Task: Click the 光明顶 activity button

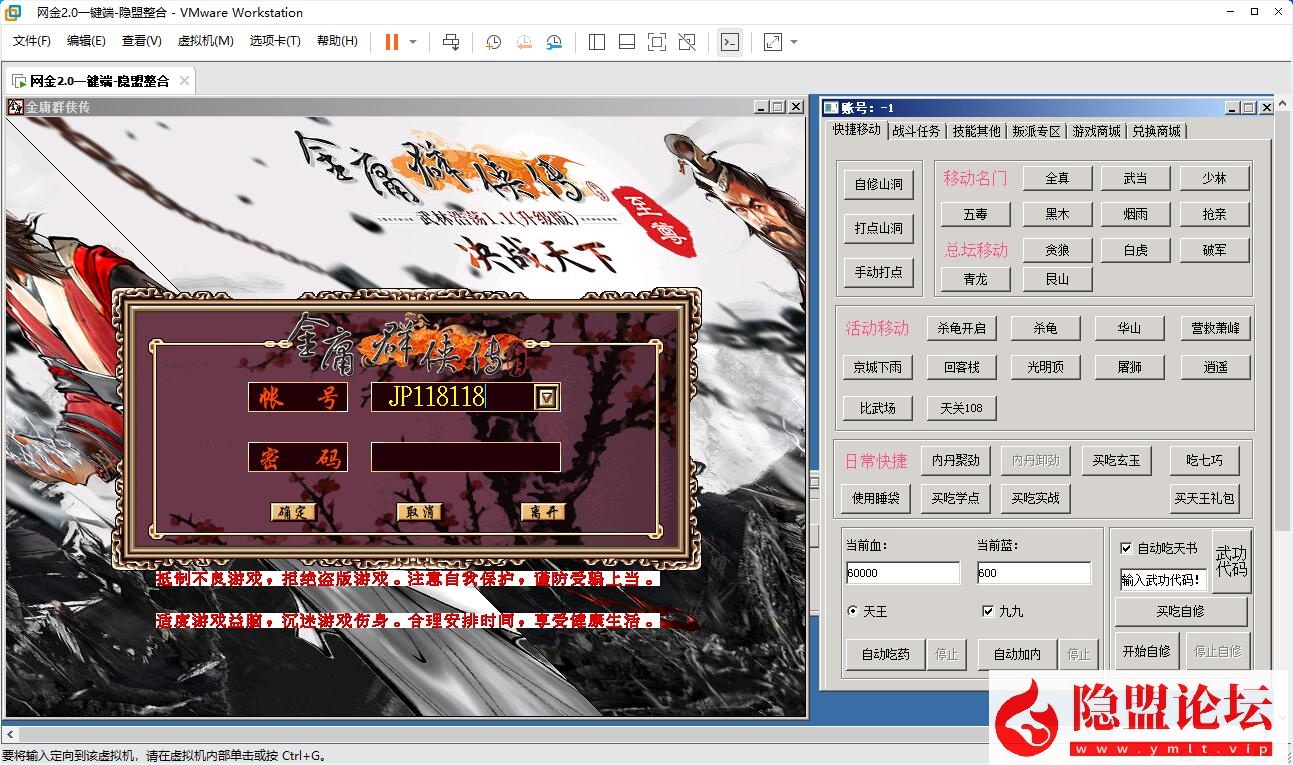Action: pos(1045,367)
